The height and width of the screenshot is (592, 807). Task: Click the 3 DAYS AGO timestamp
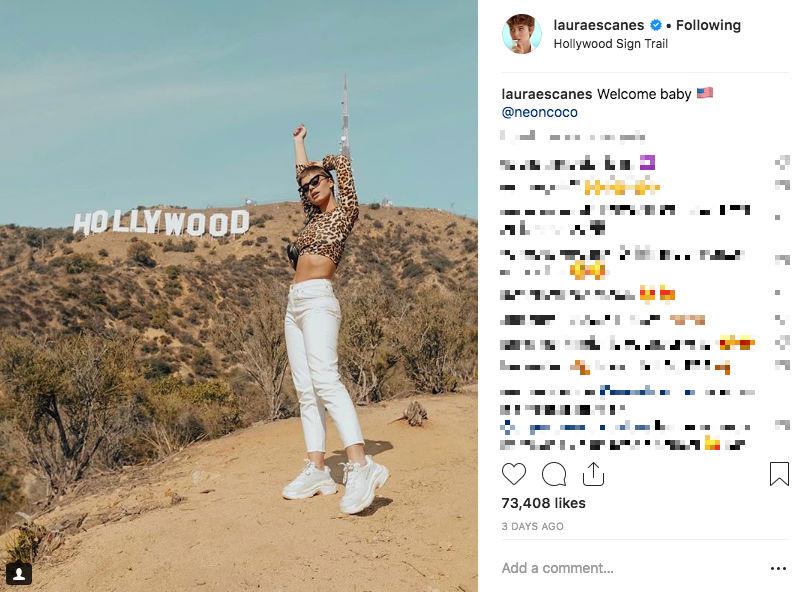pyautogui.click(x=533, y=526)
